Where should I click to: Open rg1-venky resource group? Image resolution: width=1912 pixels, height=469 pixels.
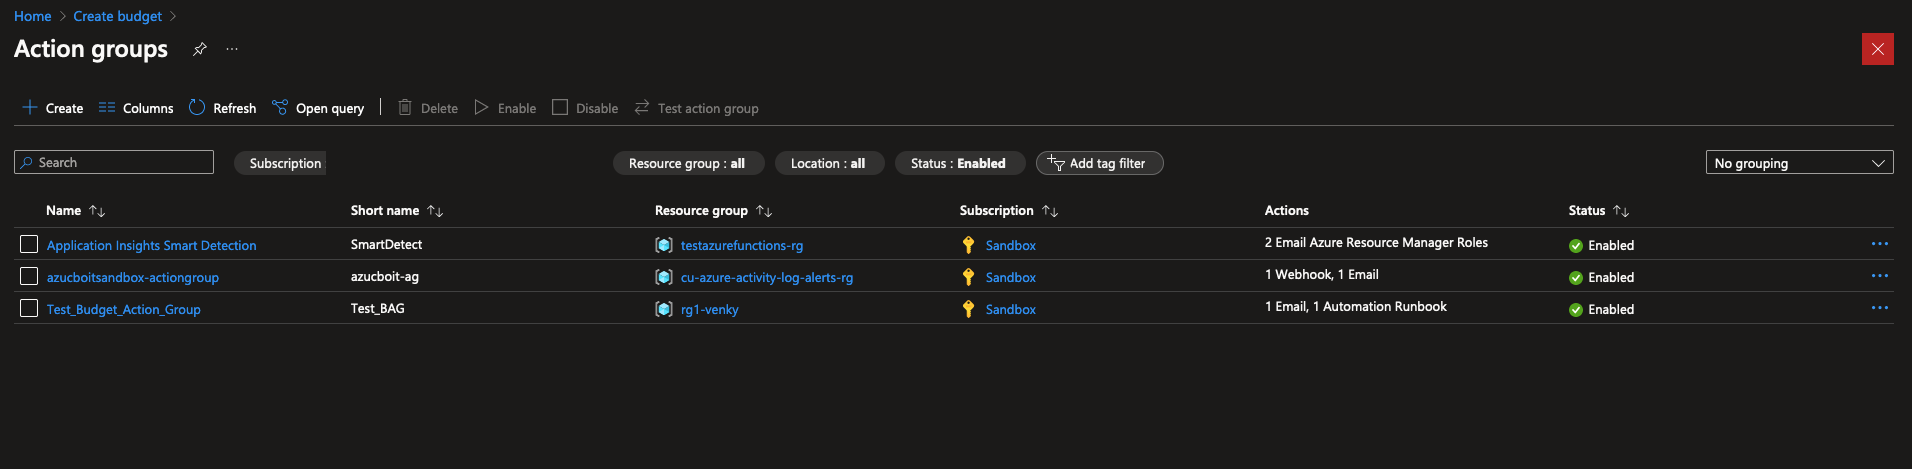pyautogui.click(x=710, y=309)
